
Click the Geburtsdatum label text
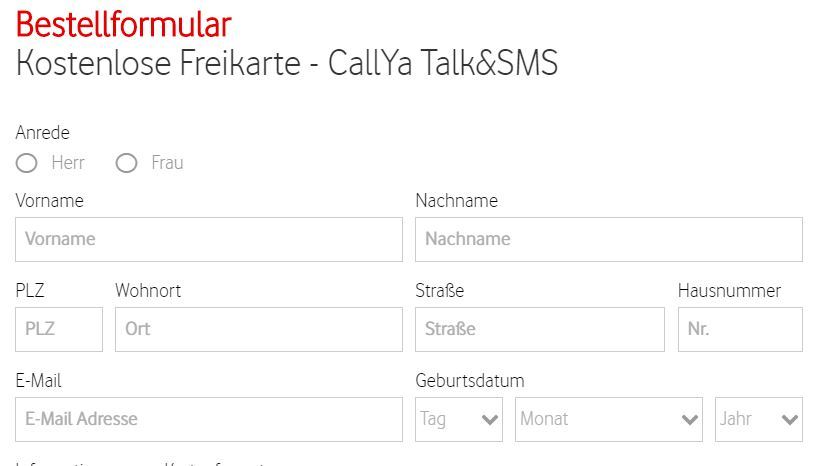click(469, 381)
